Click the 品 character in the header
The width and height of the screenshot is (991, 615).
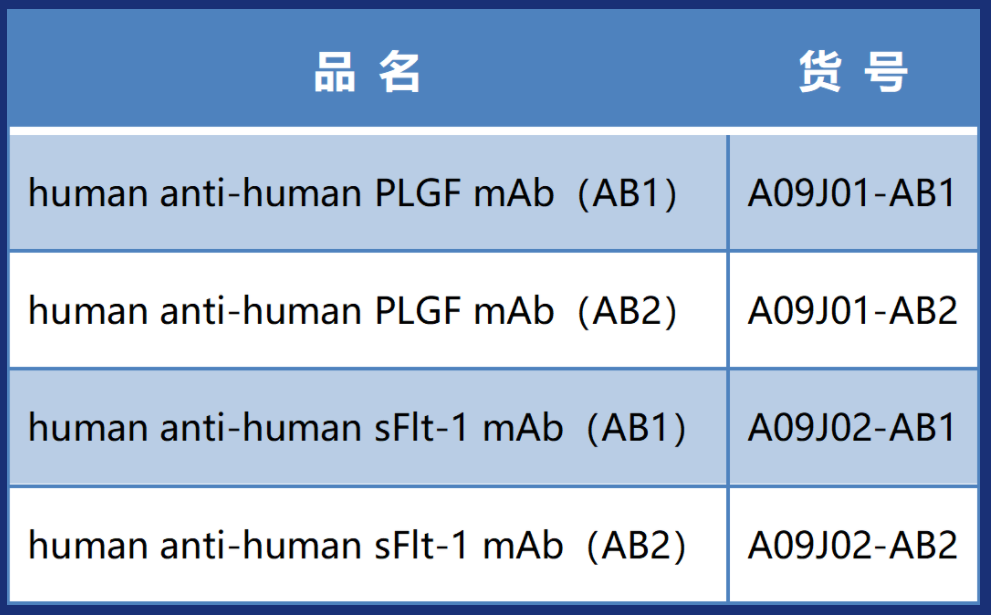coord(335,72)
